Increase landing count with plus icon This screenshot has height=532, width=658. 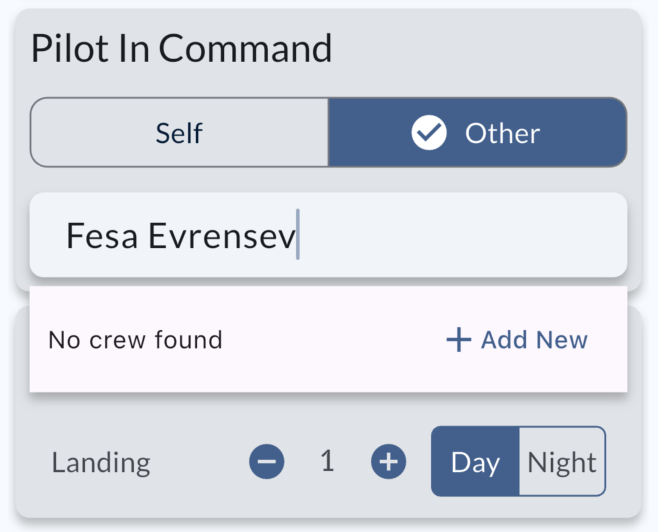pos(388,461)
